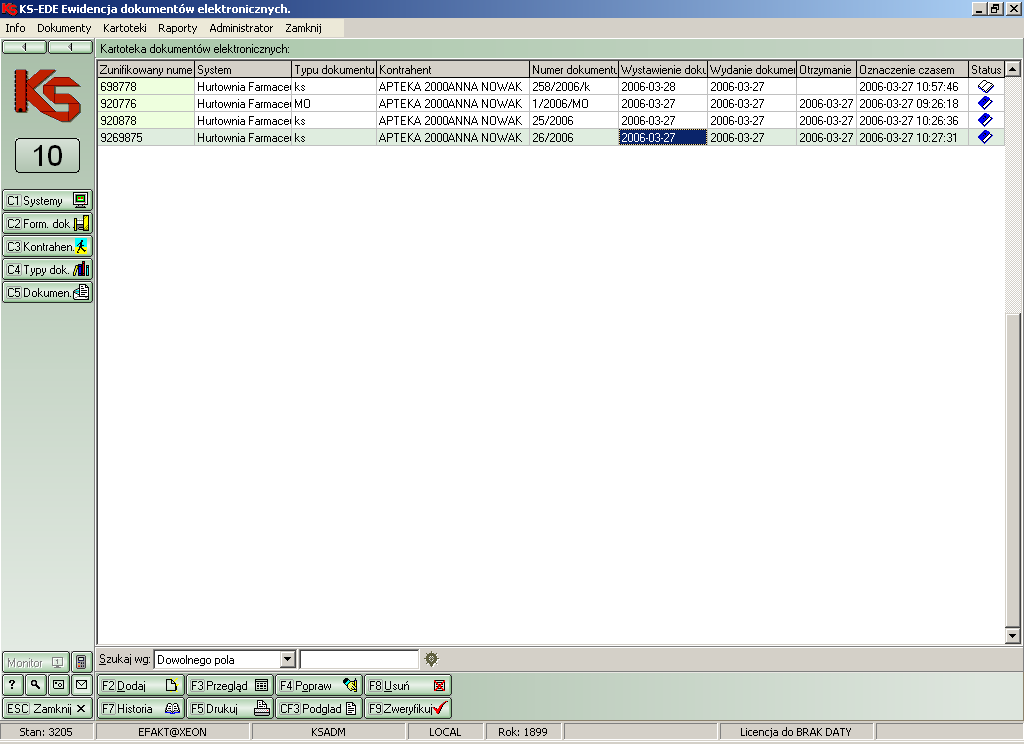
Task: Click F3 Przegląd to browse the document
Action: pos(230,685)
